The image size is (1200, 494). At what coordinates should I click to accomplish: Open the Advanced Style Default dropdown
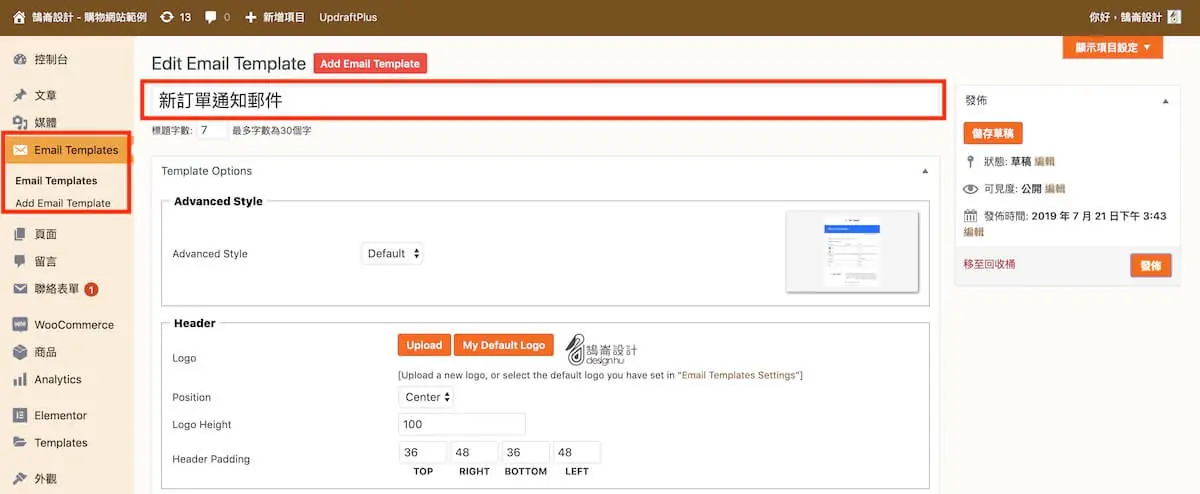(x=392, y=253)
